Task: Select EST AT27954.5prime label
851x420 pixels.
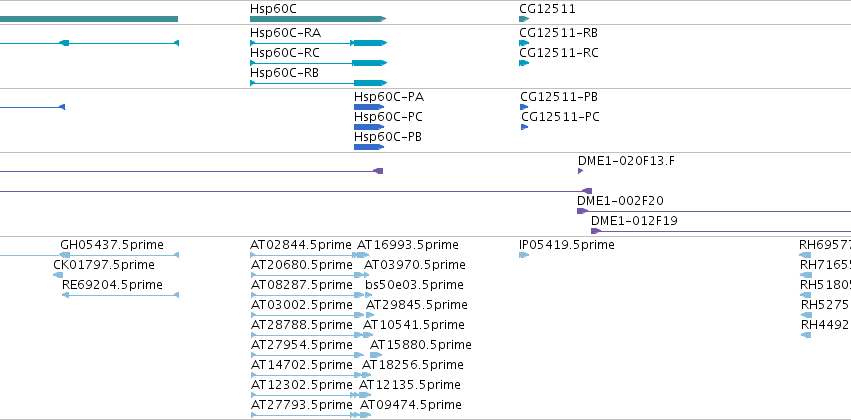Action: [302, 346]
